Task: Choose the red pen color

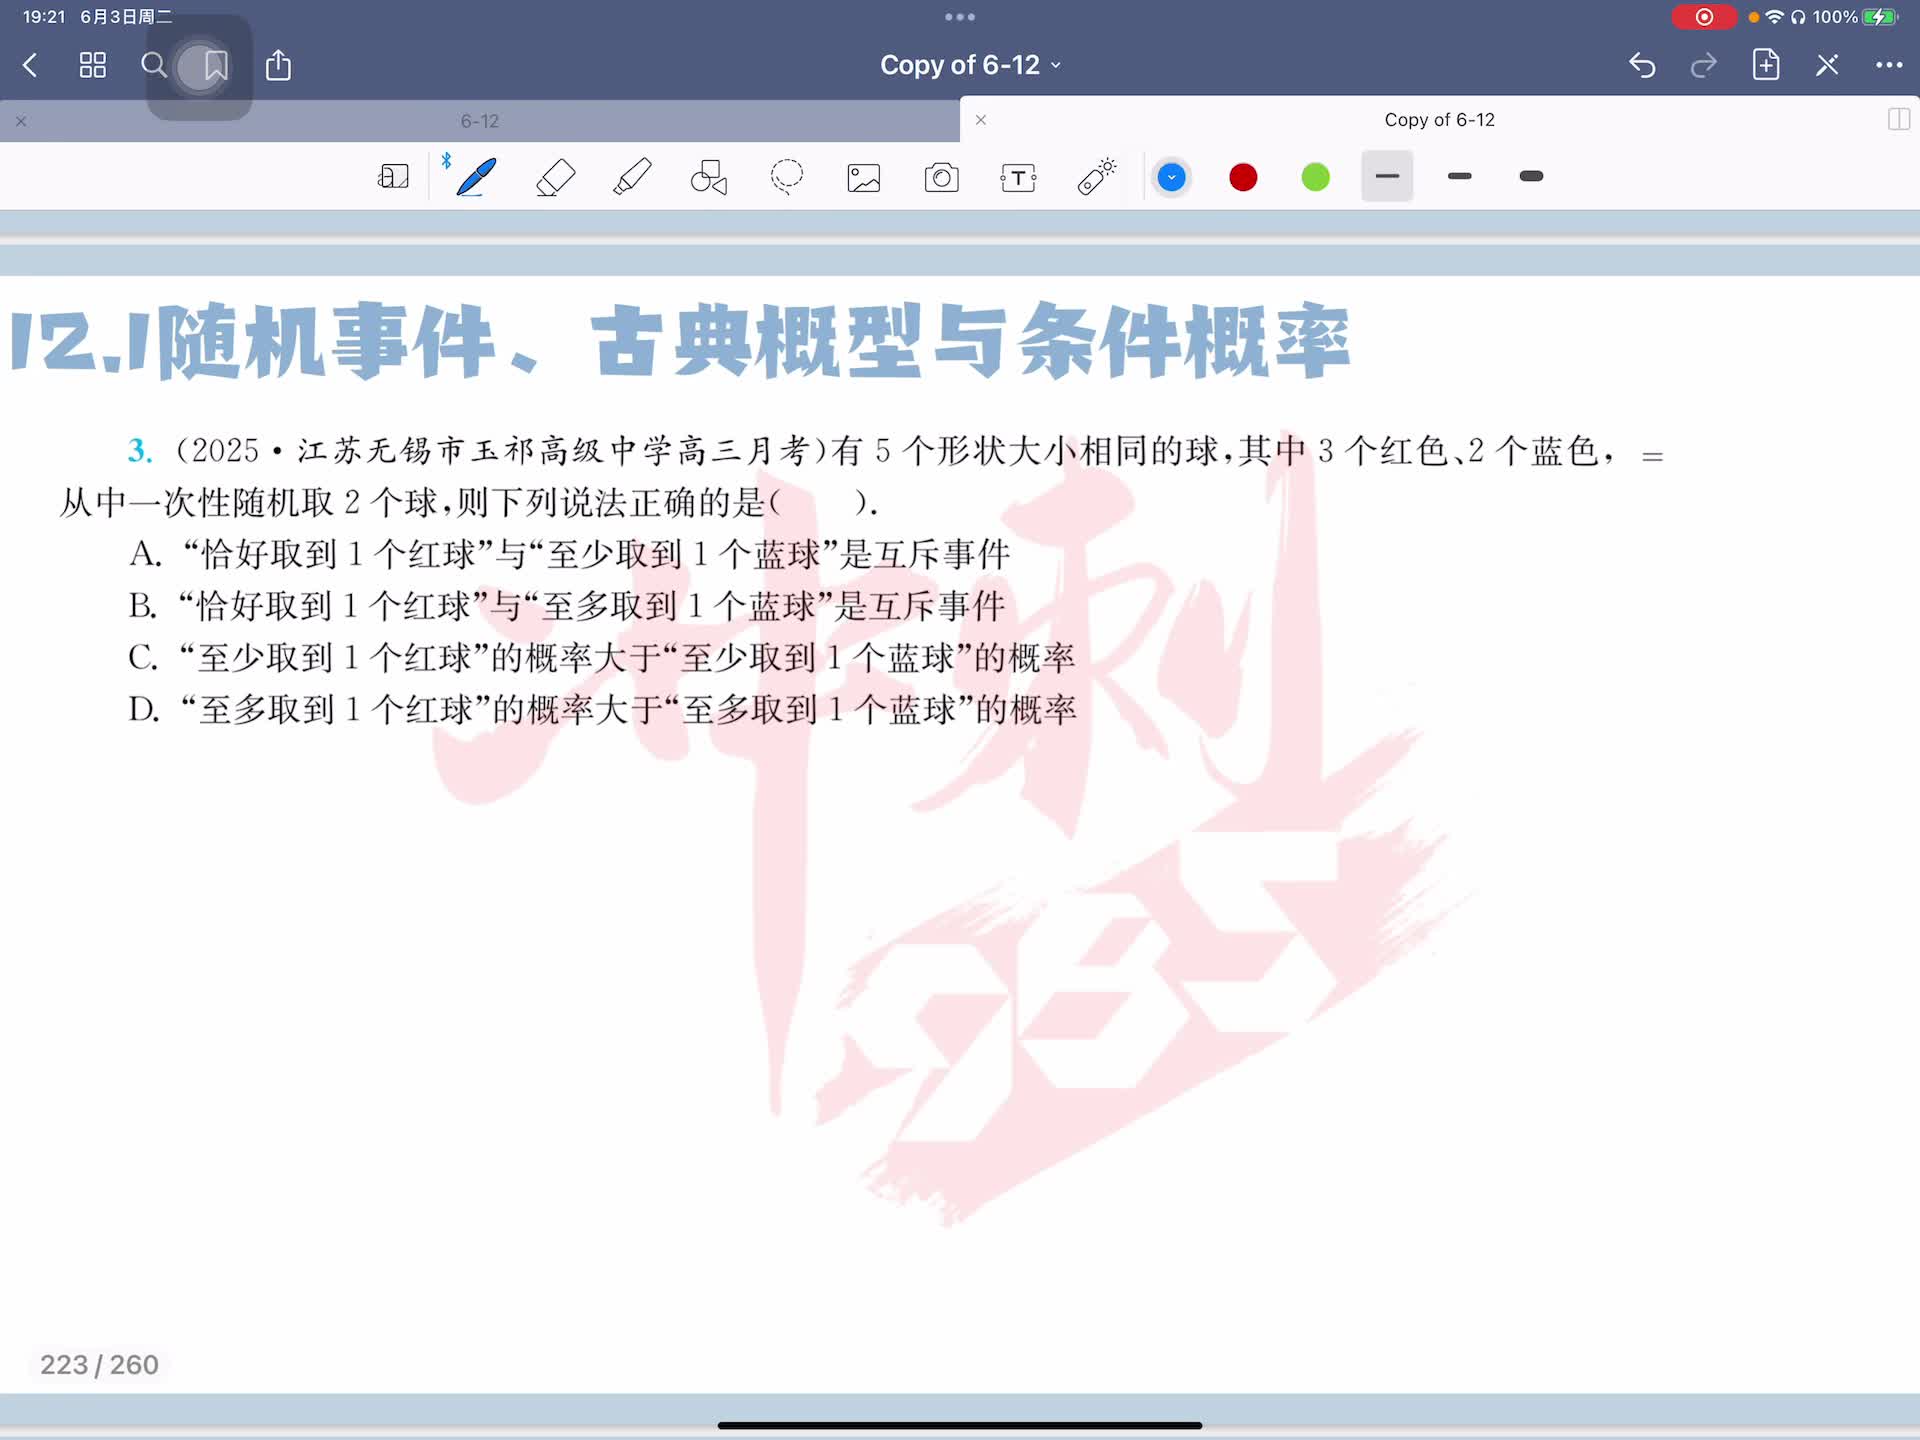Action: point(1243,177)
